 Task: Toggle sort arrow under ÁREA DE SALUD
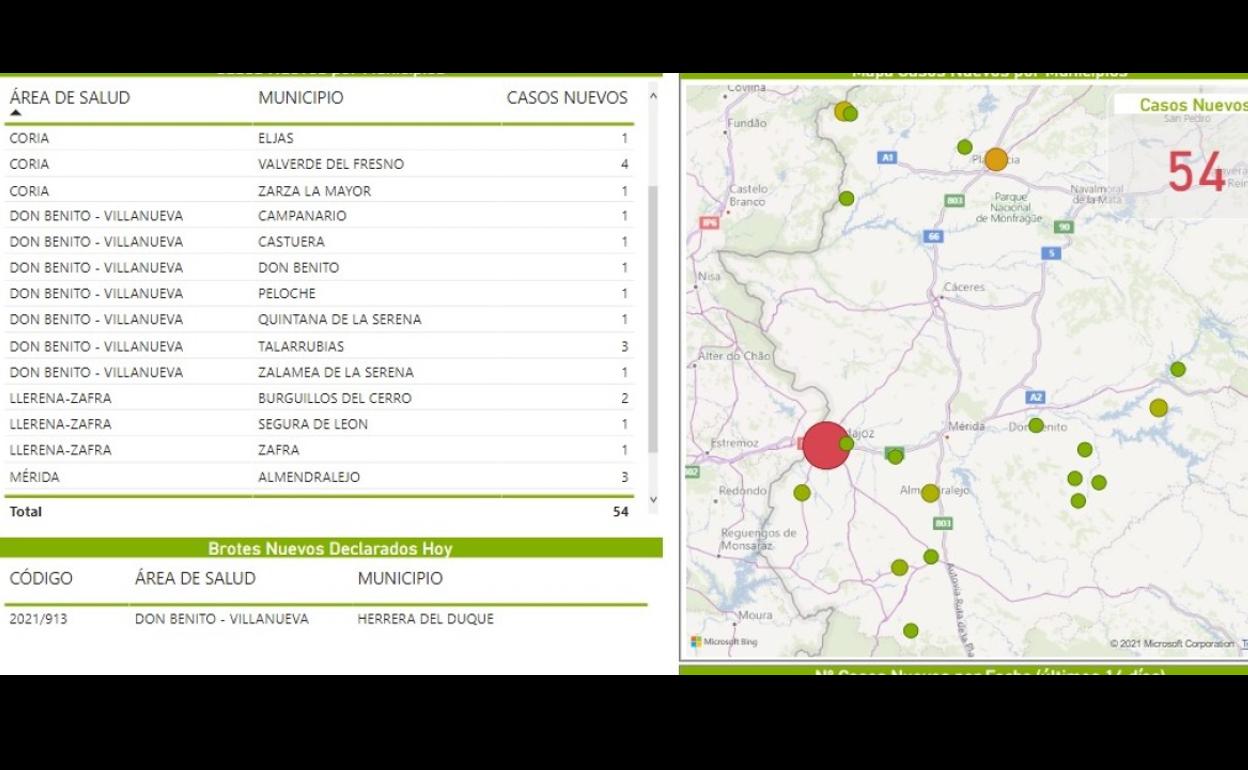tap(15, 113)
